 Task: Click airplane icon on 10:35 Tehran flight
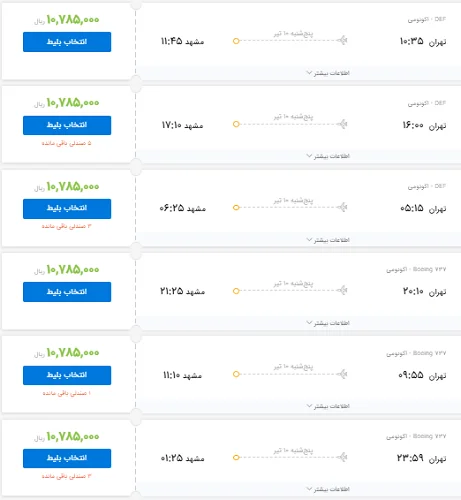tap(342, 40)
